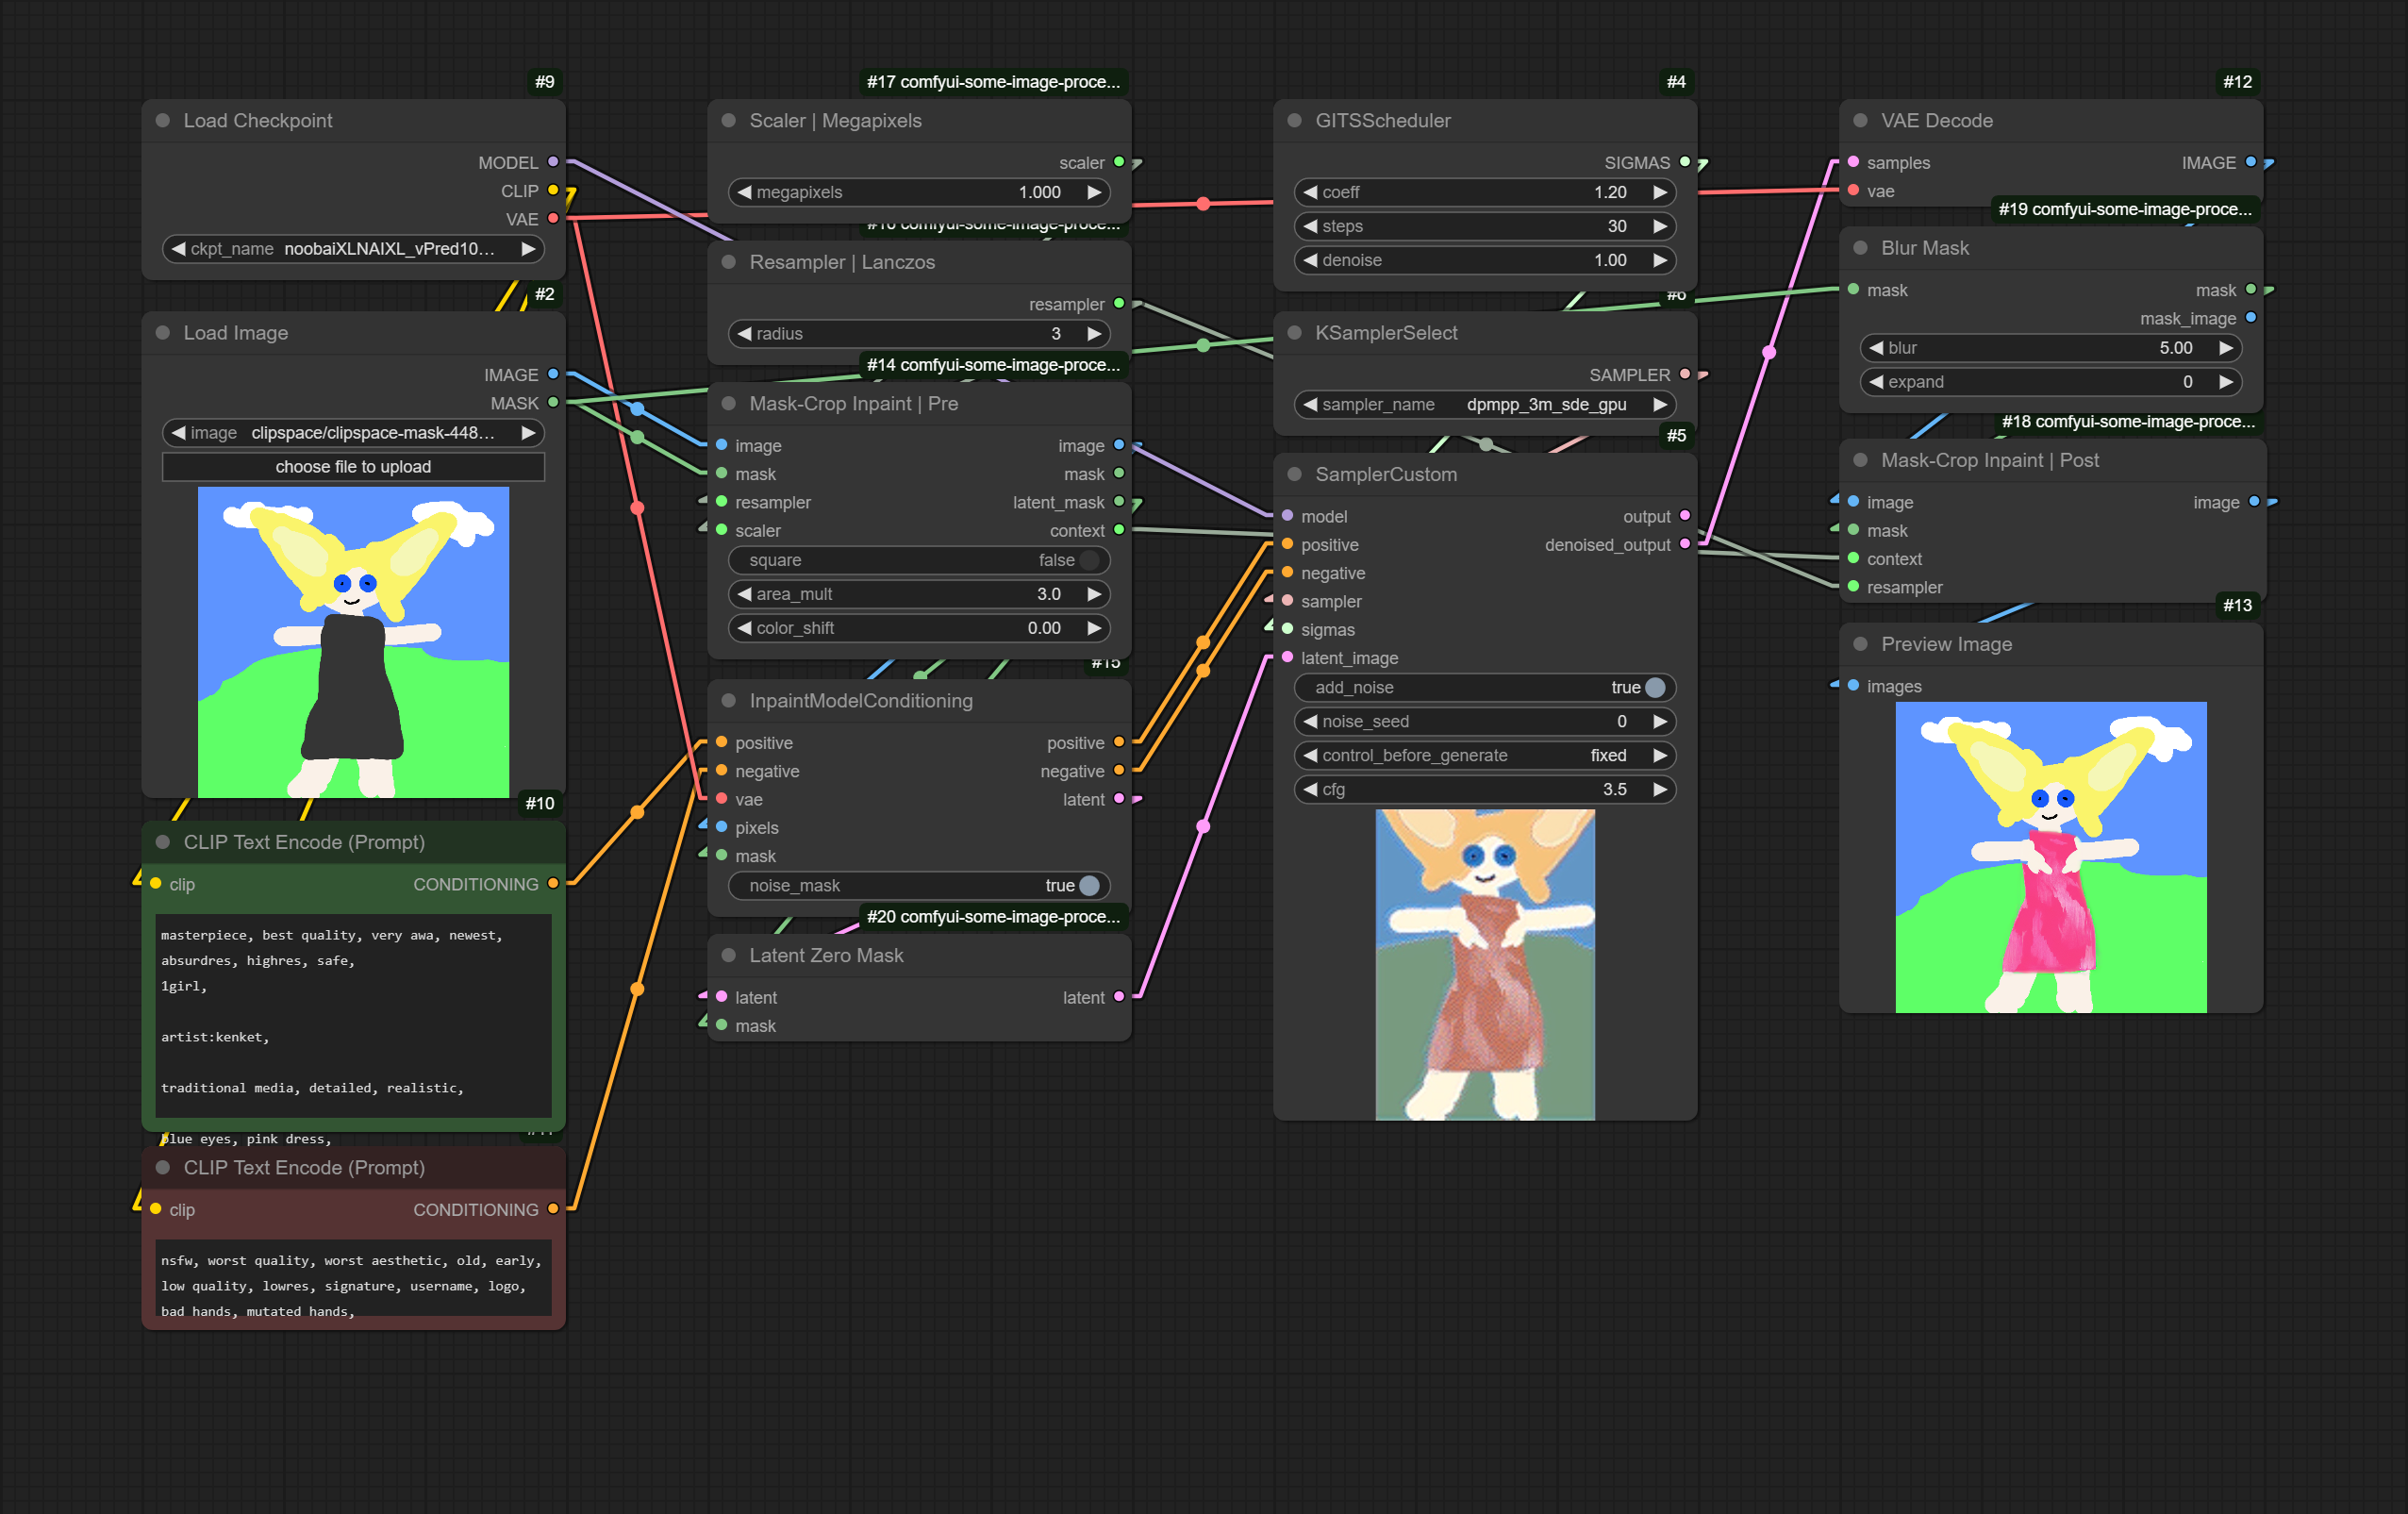This screenshot has height=1514, width=2408.
Task: Collapse the negative CLIP Text Encode node dot
Action: (x=163, y=1167)
